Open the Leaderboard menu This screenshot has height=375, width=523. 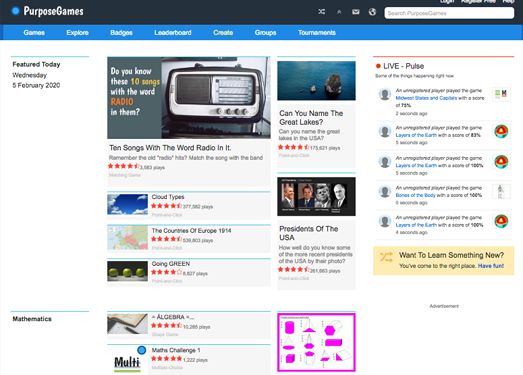click(173, 32)
